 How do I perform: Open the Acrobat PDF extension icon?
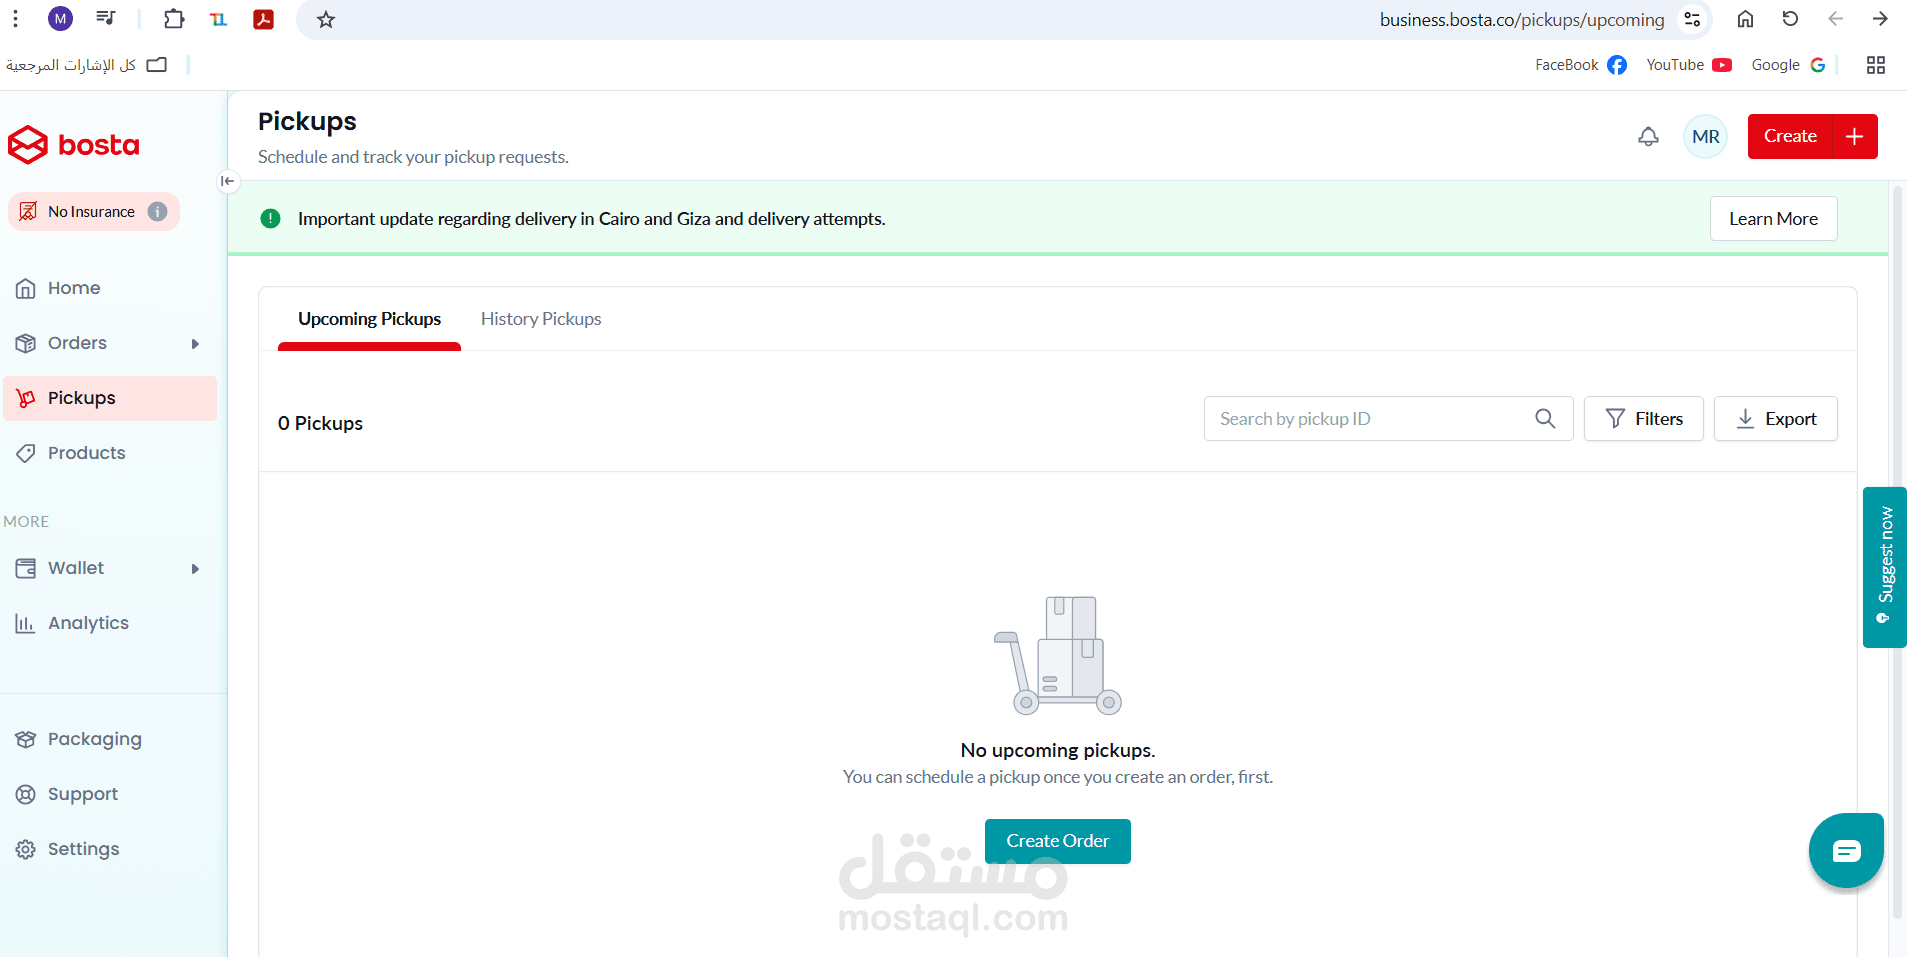click(x=264, y=19)
